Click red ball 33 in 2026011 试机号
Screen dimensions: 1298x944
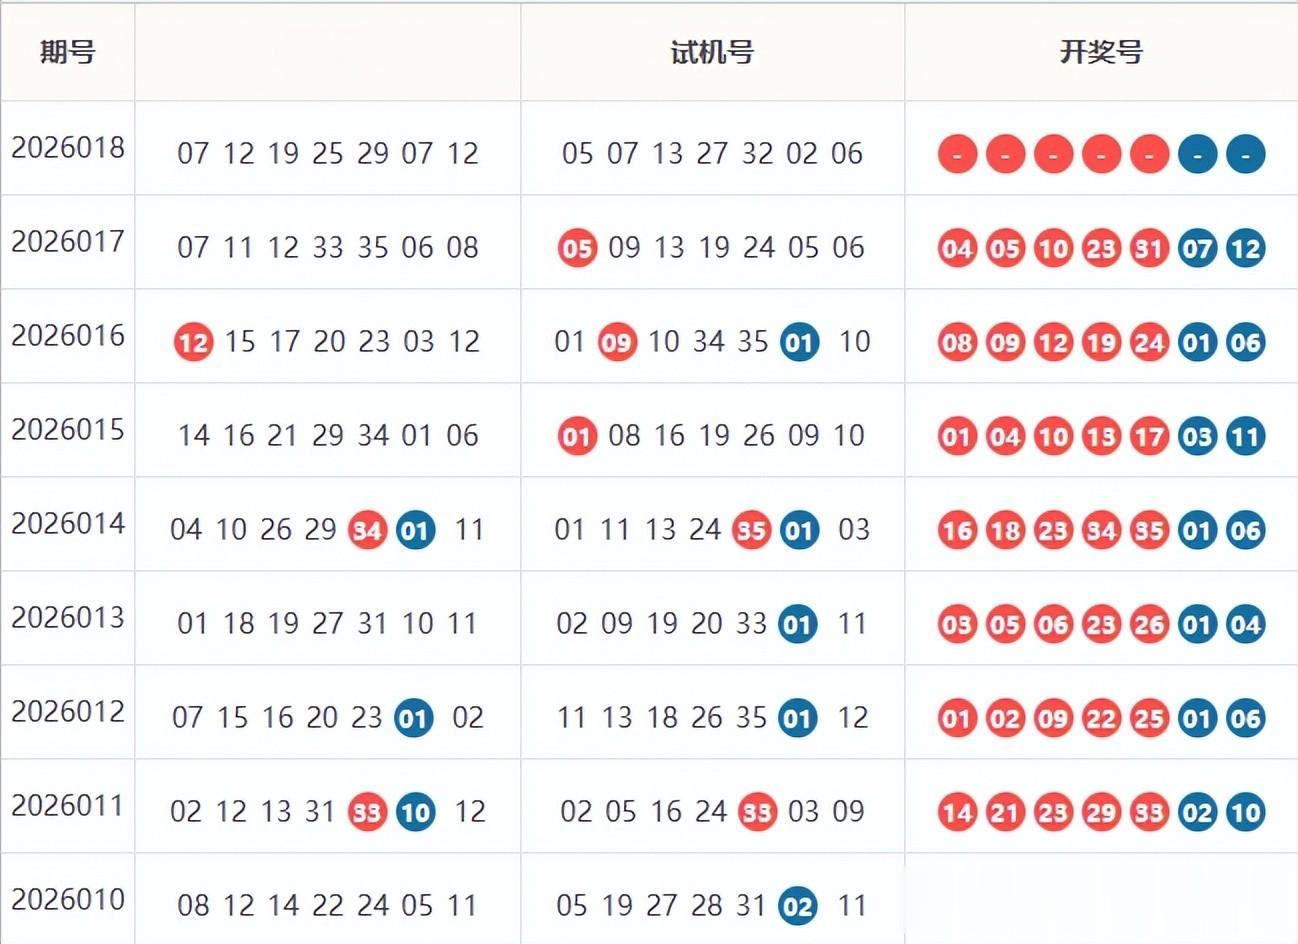coord(757,812)
